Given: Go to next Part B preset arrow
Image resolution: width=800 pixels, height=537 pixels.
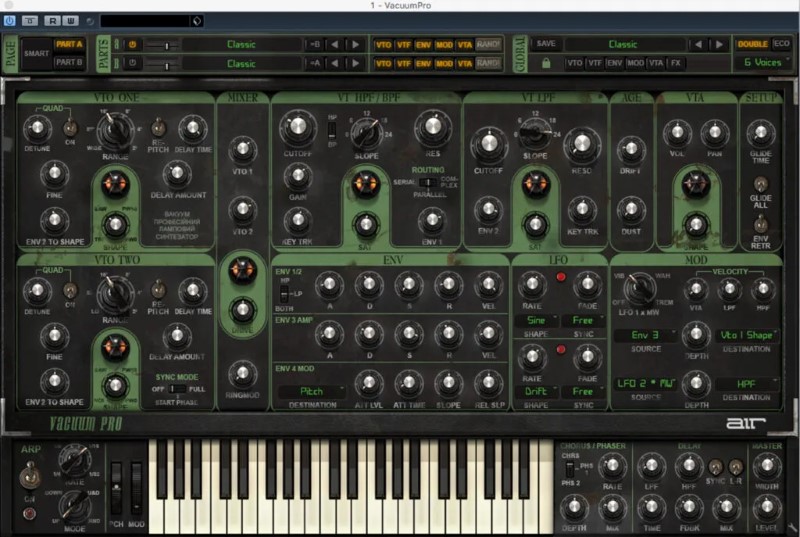Looking at the screenshot, I should (x=356, y=63).
